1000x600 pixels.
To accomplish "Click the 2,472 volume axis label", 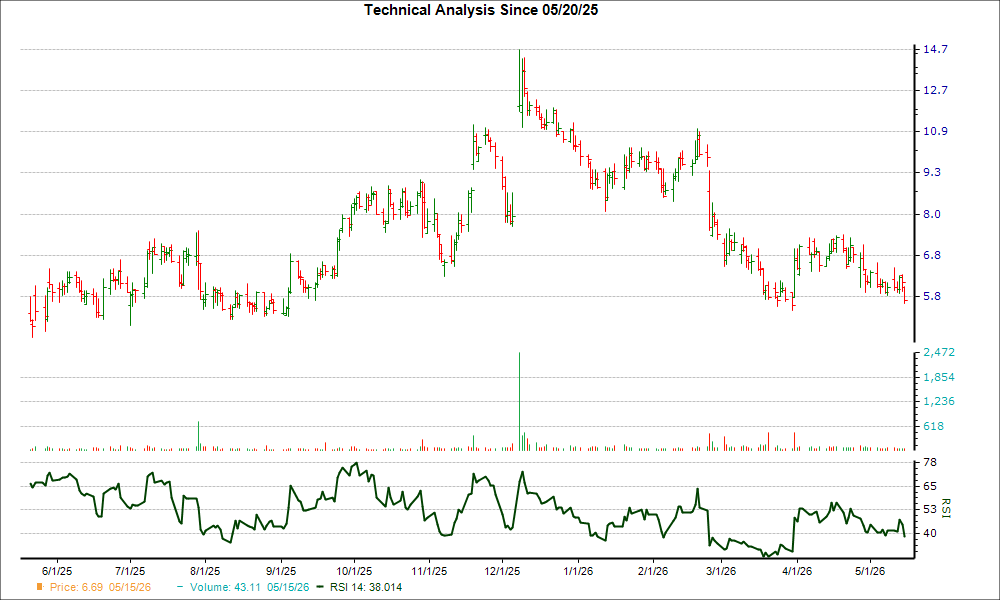I will click(939, 353).
